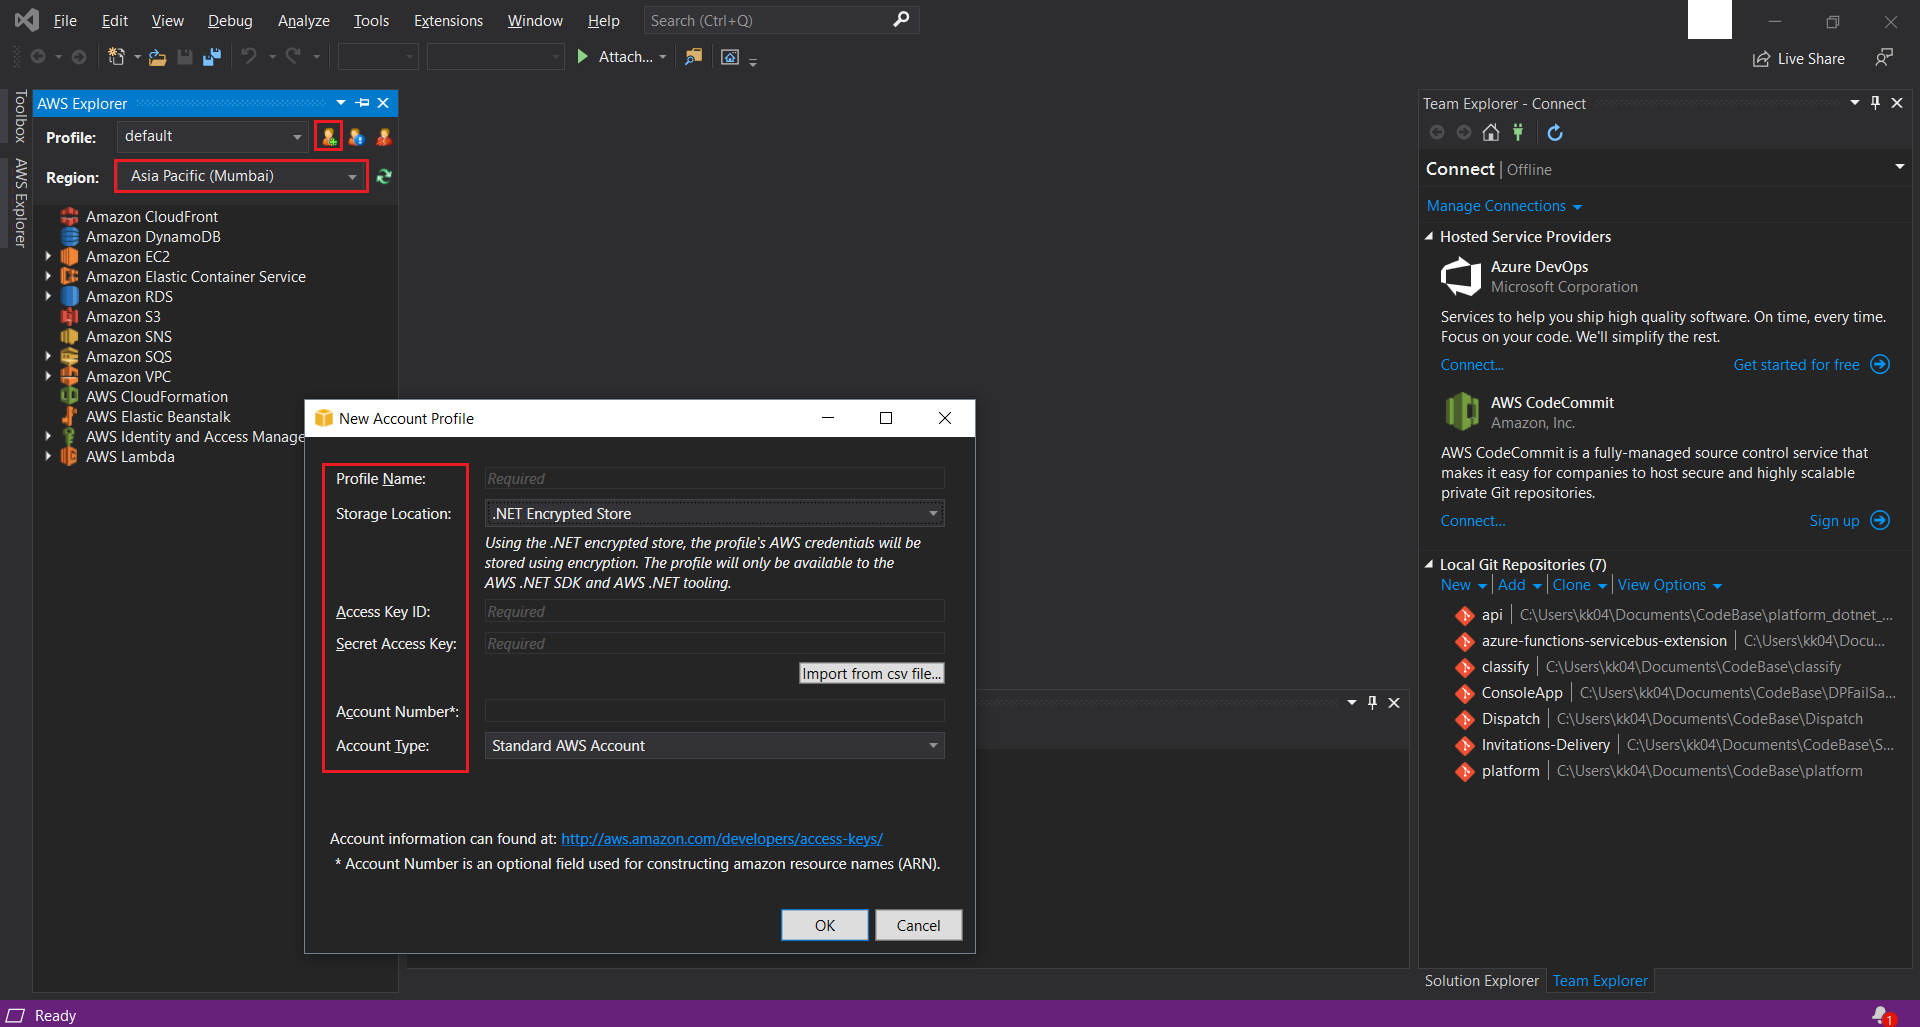The image size is (1920, 1027).
Task: Click the notifications flag in the status bar
Action: coord(1882,1015)
